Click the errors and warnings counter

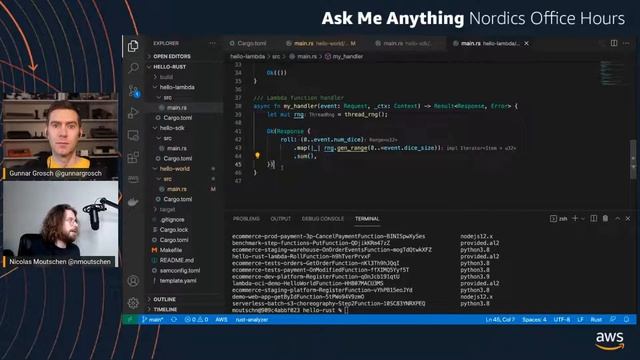(196, 320)
